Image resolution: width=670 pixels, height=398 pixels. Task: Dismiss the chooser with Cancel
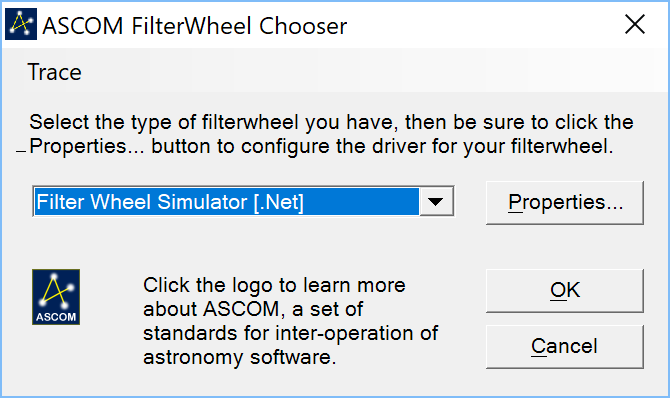[x=564, y=346]
